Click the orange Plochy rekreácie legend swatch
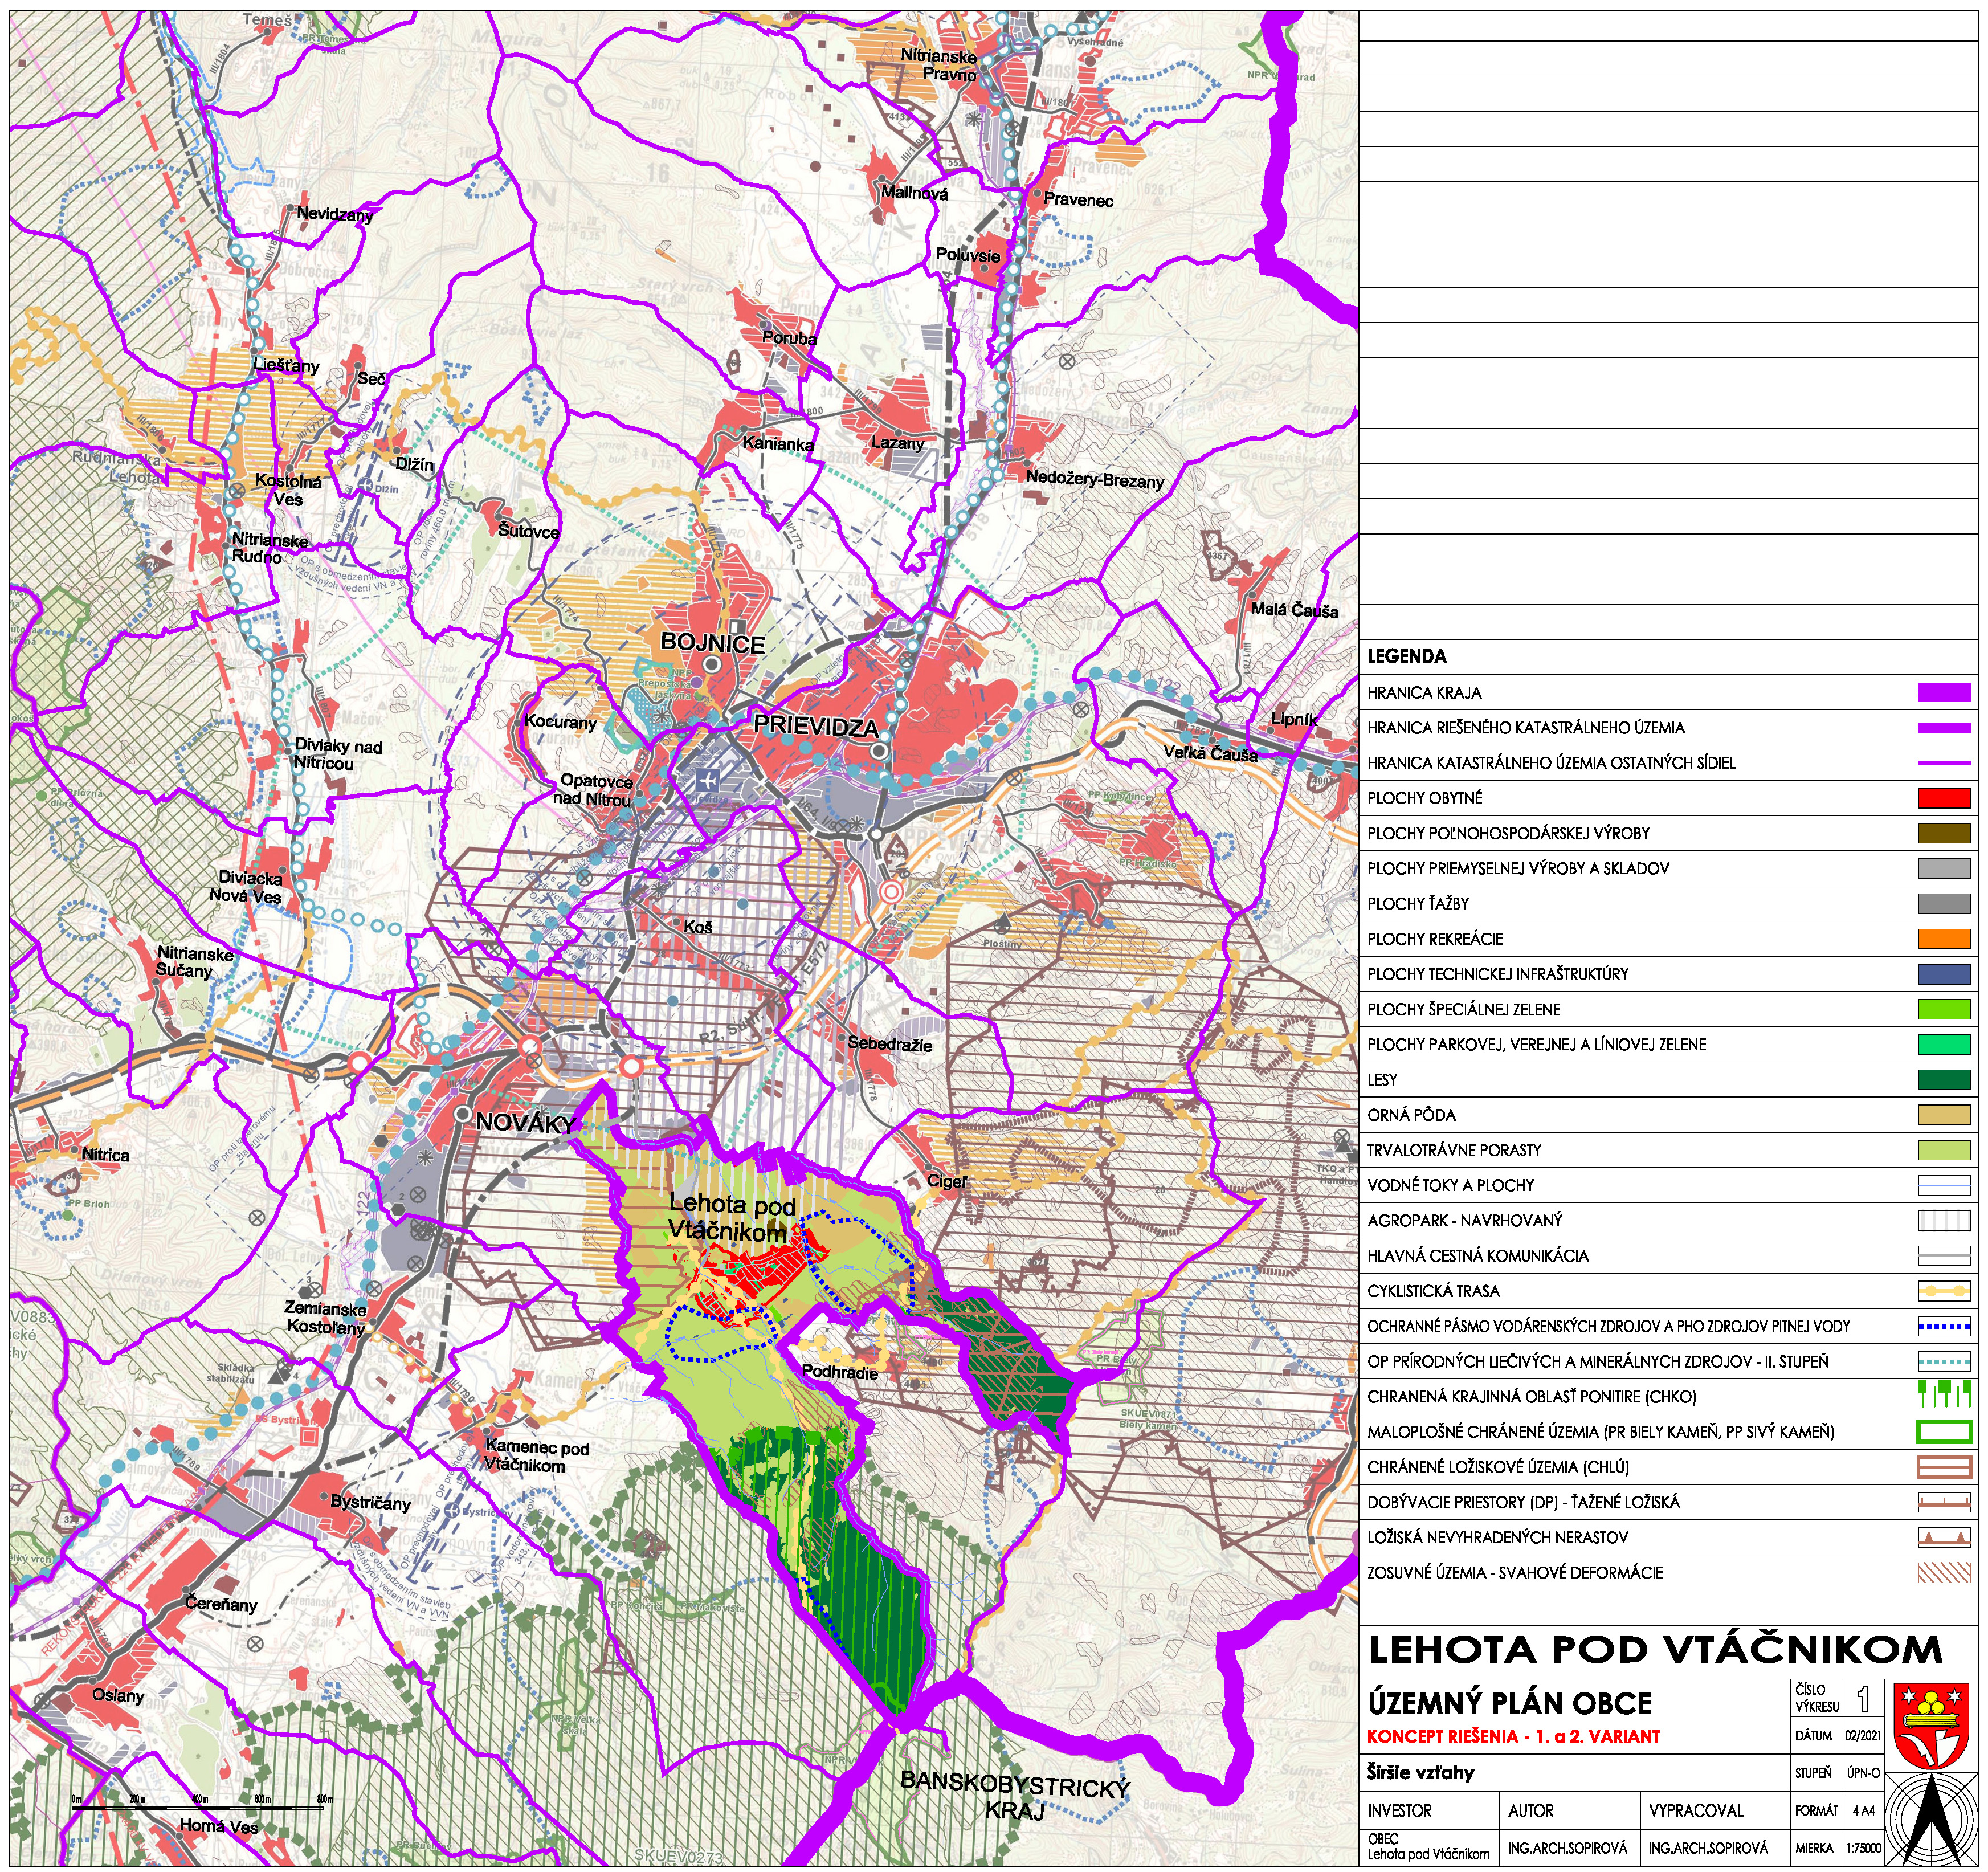 coord(1943,939)
